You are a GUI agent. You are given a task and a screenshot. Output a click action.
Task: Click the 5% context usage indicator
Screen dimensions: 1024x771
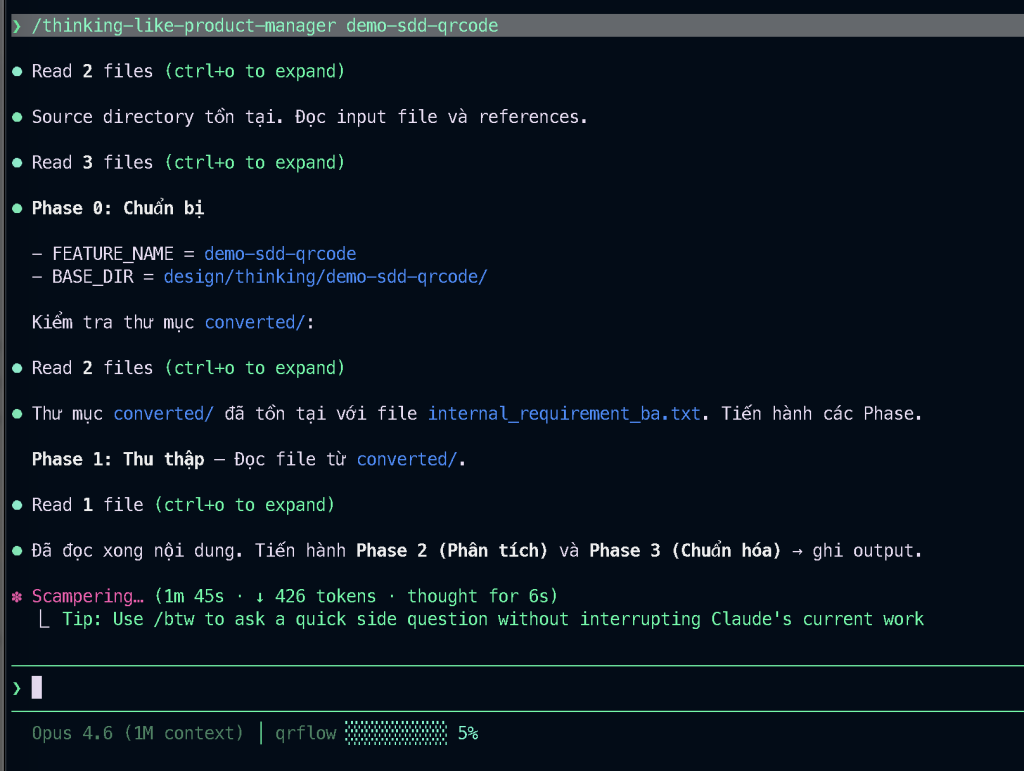[468, 733]
